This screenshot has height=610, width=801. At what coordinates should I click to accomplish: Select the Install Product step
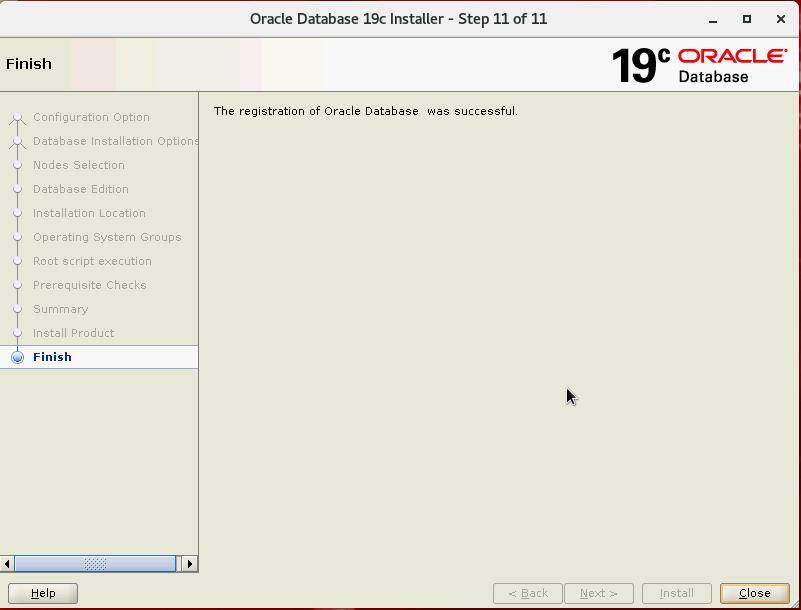tap(73, 333)
